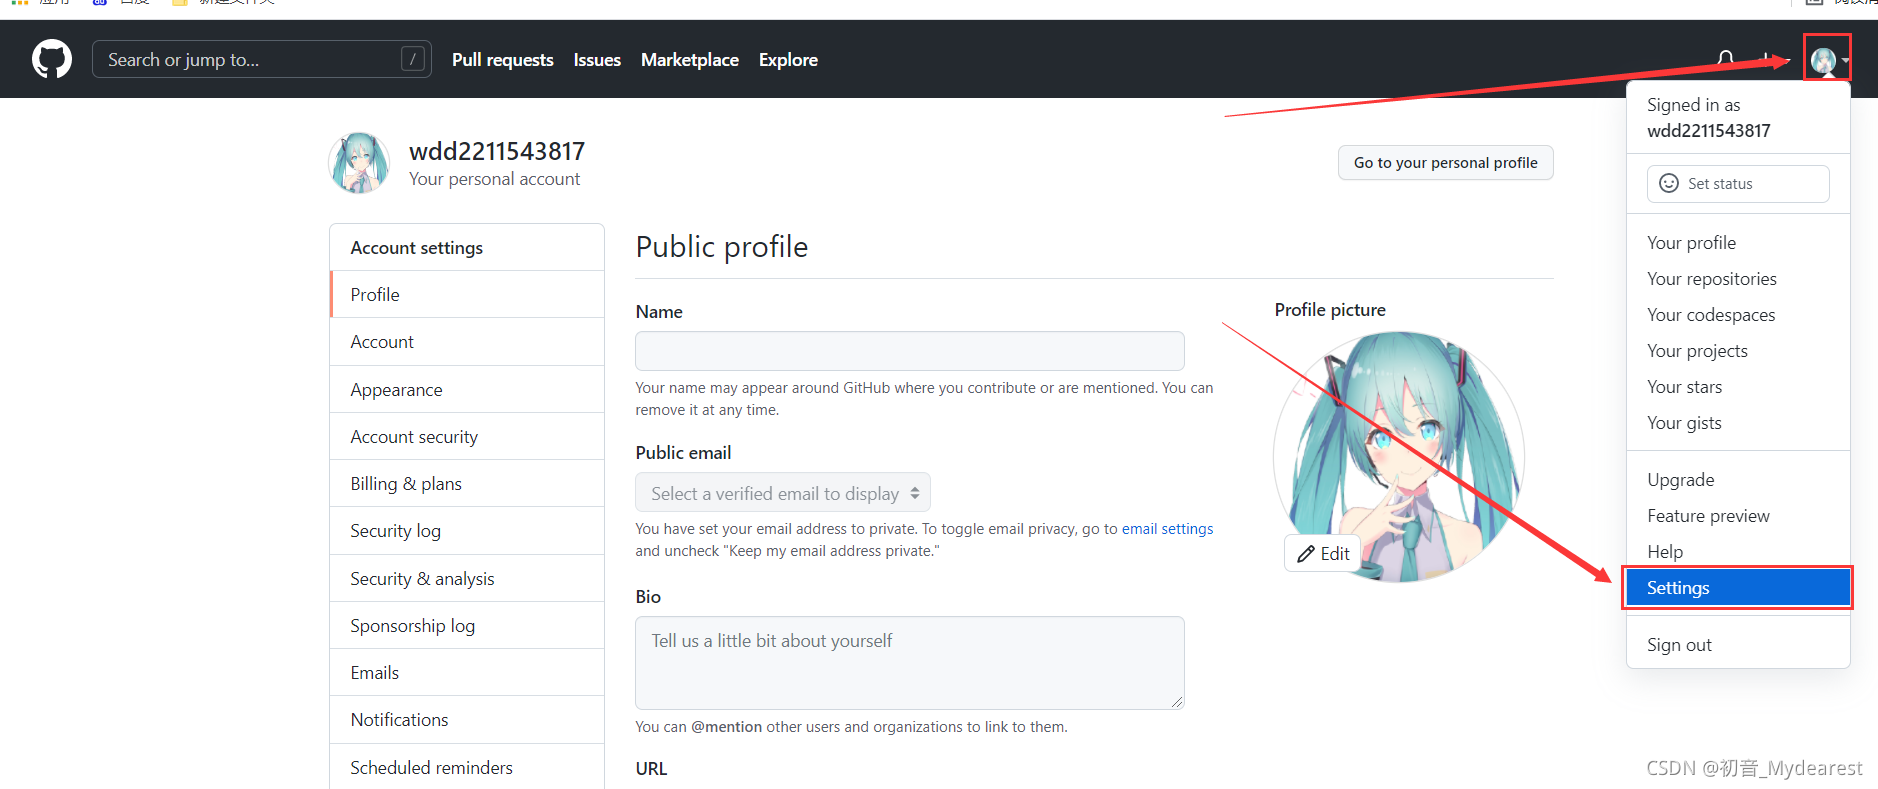Open Marketplace in the header

[690, 60]
